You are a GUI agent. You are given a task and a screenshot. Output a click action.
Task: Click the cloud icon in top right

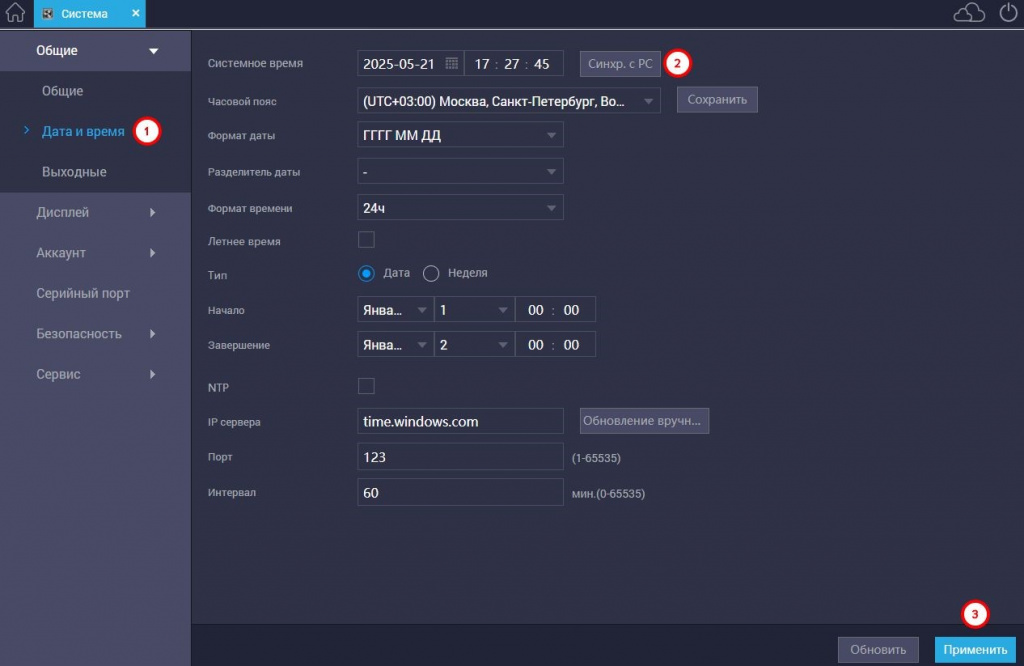[969, 13]
